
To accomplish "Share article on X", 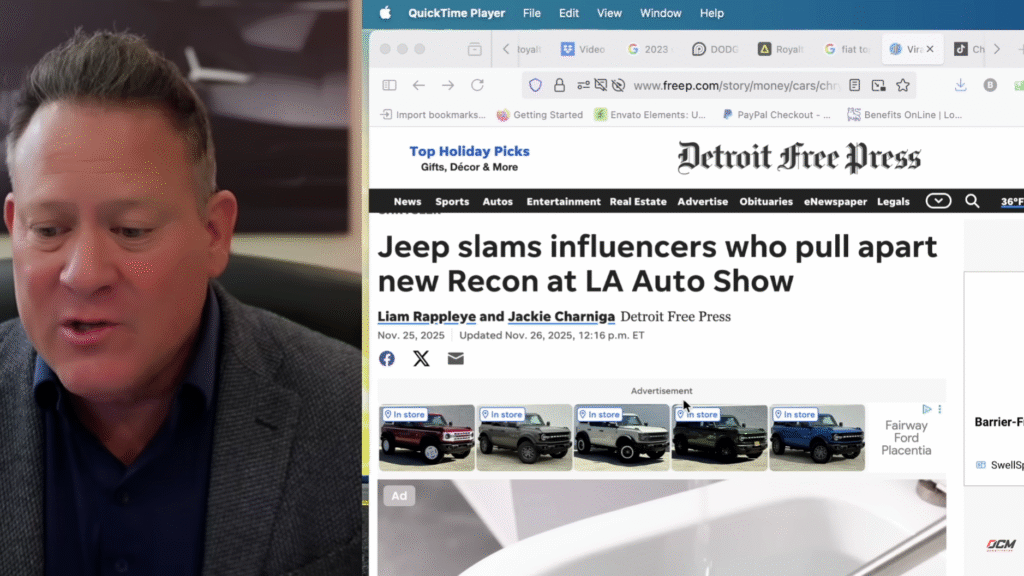I will click(421, 359).
